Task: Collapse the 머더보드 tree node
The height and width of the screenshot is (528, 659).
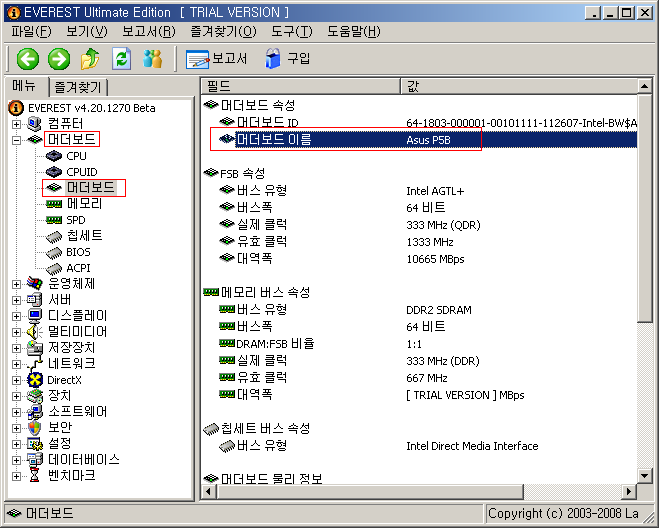Action: pyautogui.click(x=16, y=140)
